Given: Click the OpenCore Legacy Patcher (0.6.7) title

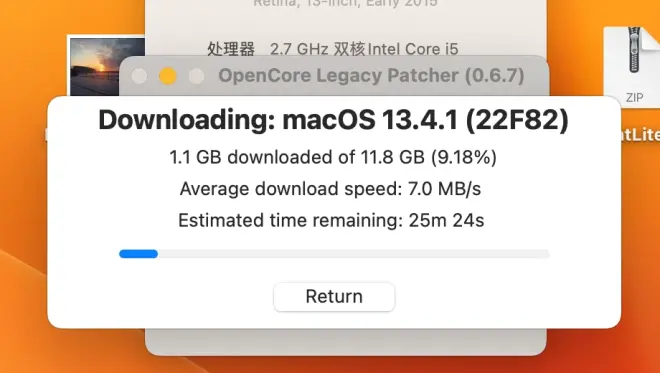Looking at the screenshot, I should click(x=371, y=76).
